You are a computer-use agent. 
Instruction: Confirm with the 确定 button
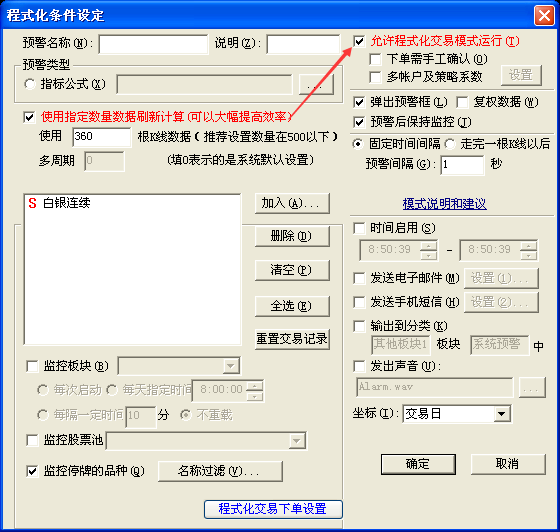coord(418,464)
